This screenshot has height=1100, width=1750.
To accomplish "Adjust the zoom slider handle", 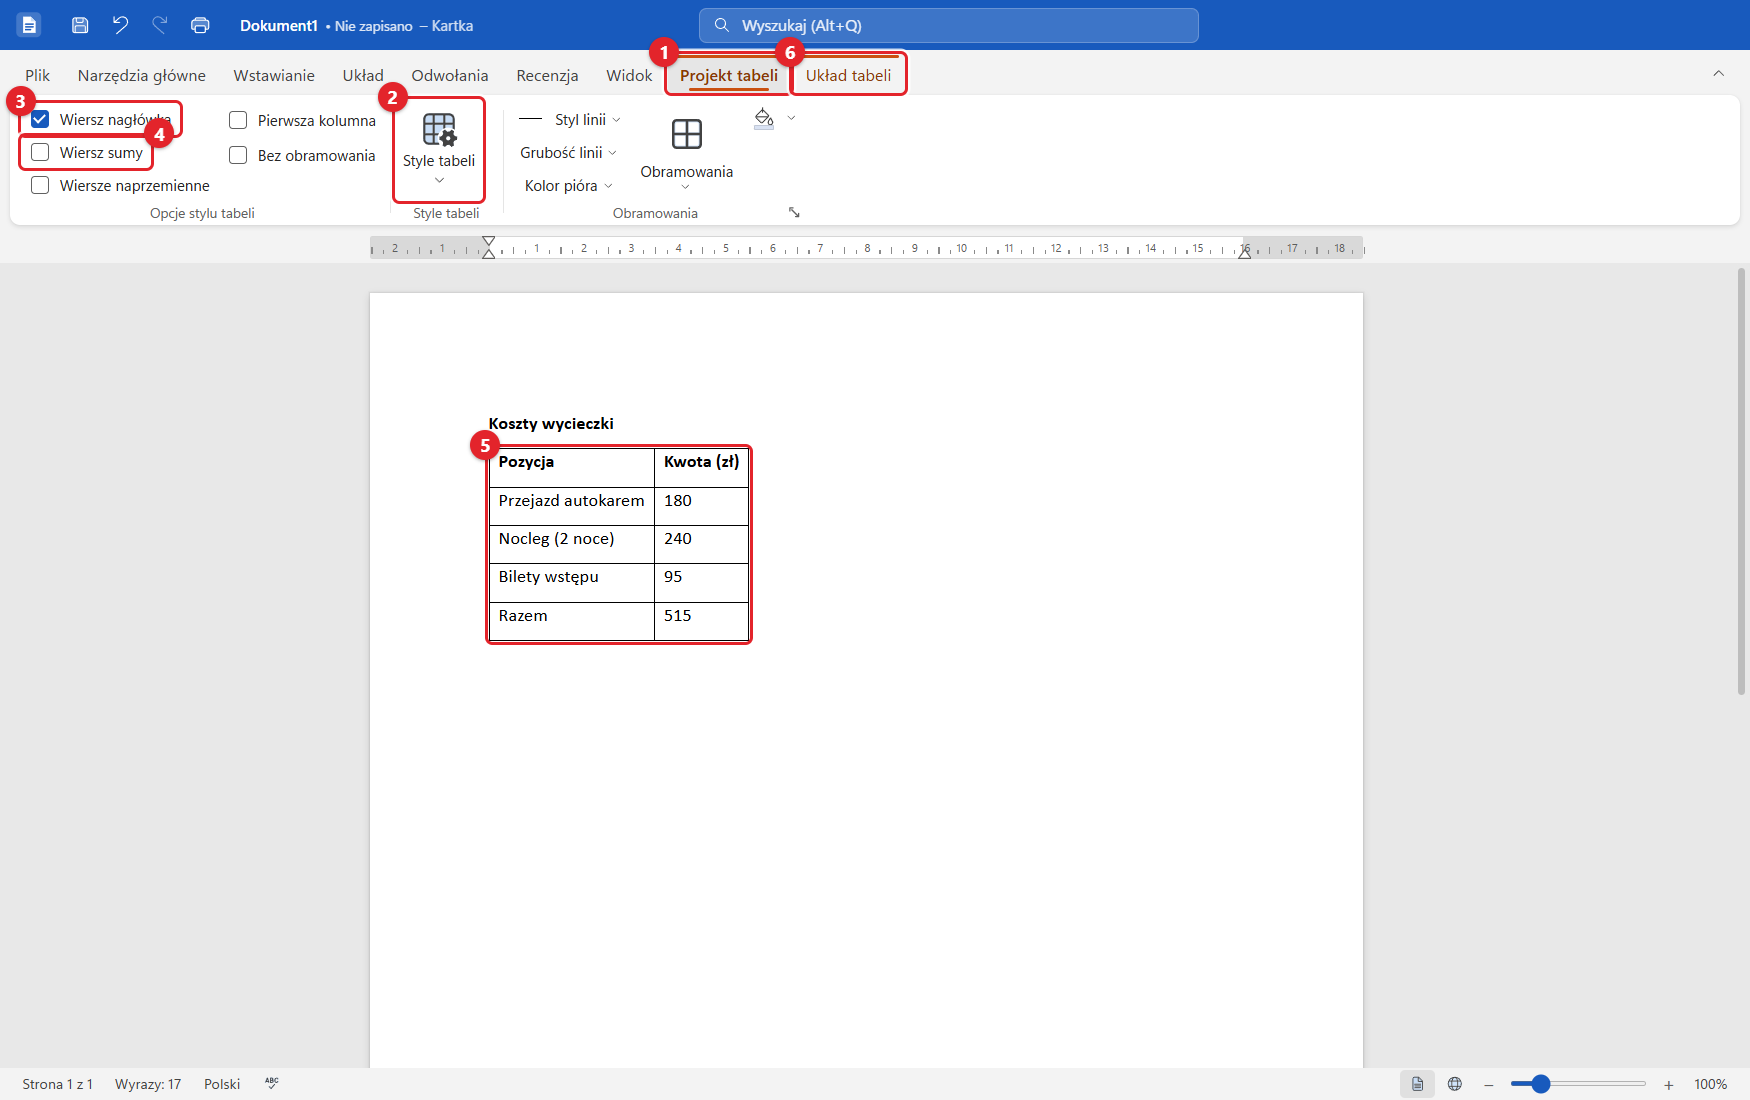I will (1540, 1084).
